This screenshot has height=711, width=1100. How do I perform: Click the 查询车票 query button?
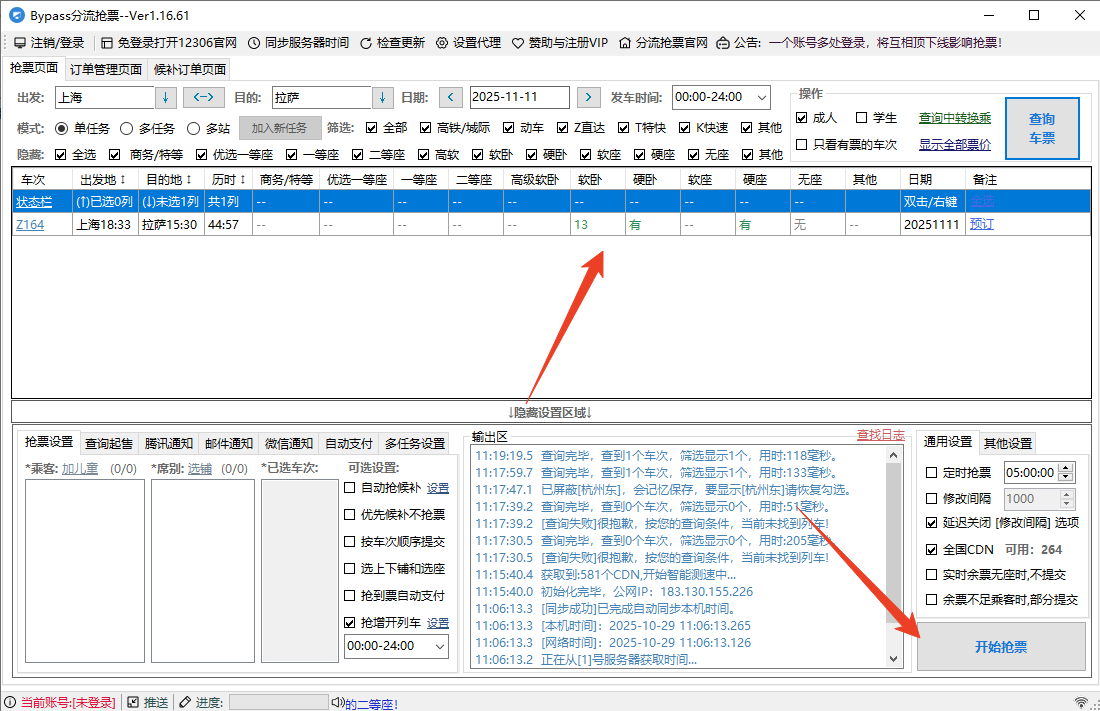[x=1042, y=128]
